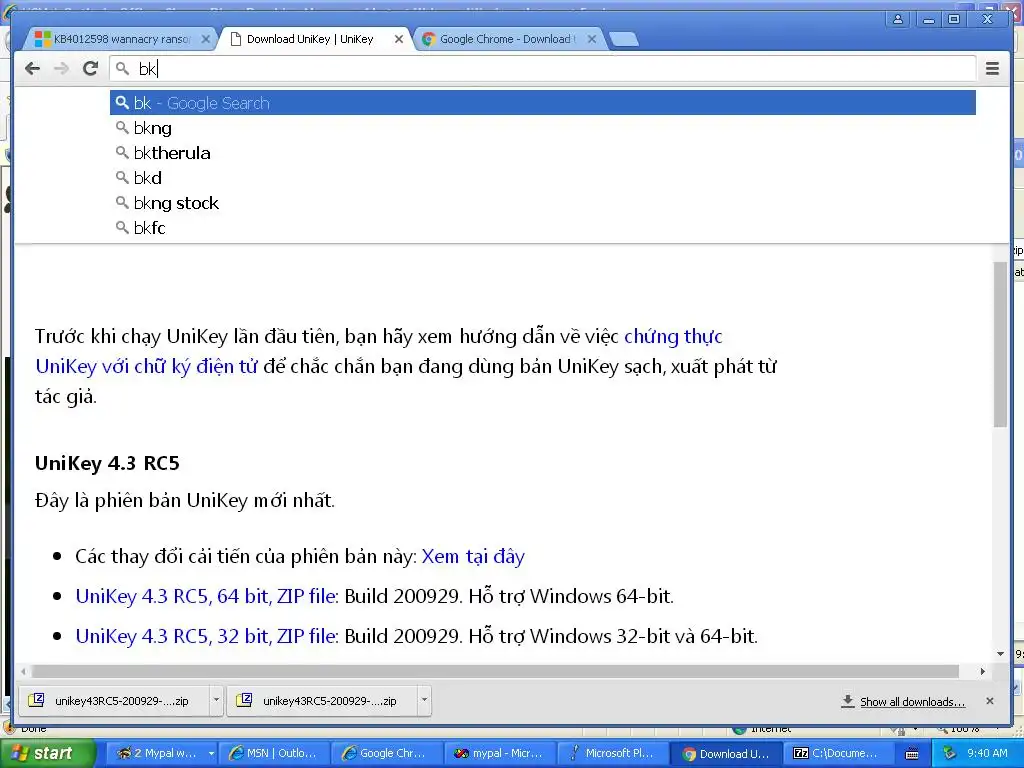
Task: Go forward with the forward arrow
Action: (x=61, y=69)
